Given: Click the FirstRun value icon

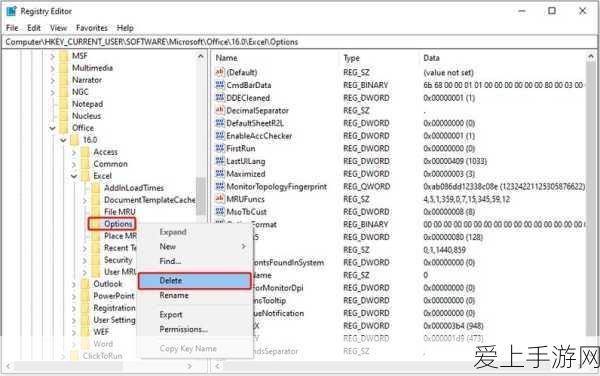Looking at the screenshot, I should 220,148.
